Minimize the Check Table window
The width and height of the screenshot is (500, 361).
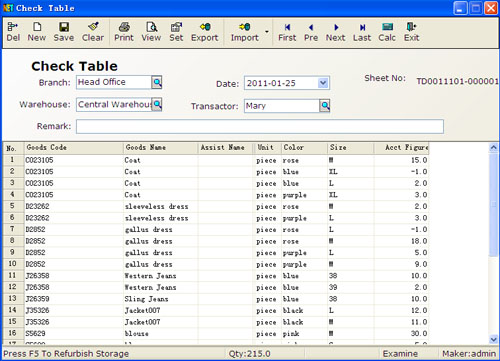(460, 8)
